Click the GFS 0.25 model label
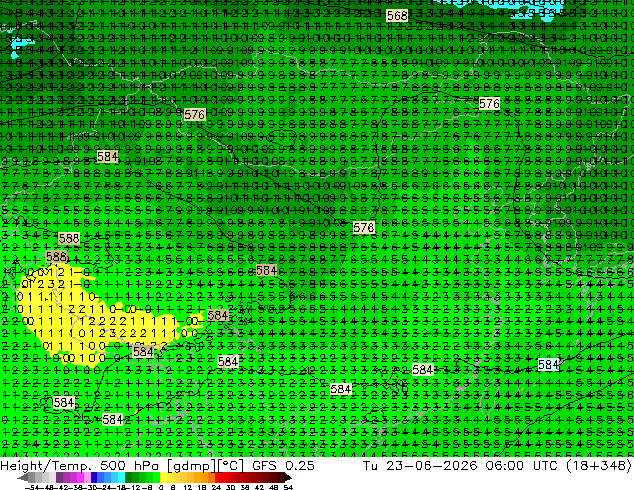The height and width of the screenshot is (490, 634). 283,465
